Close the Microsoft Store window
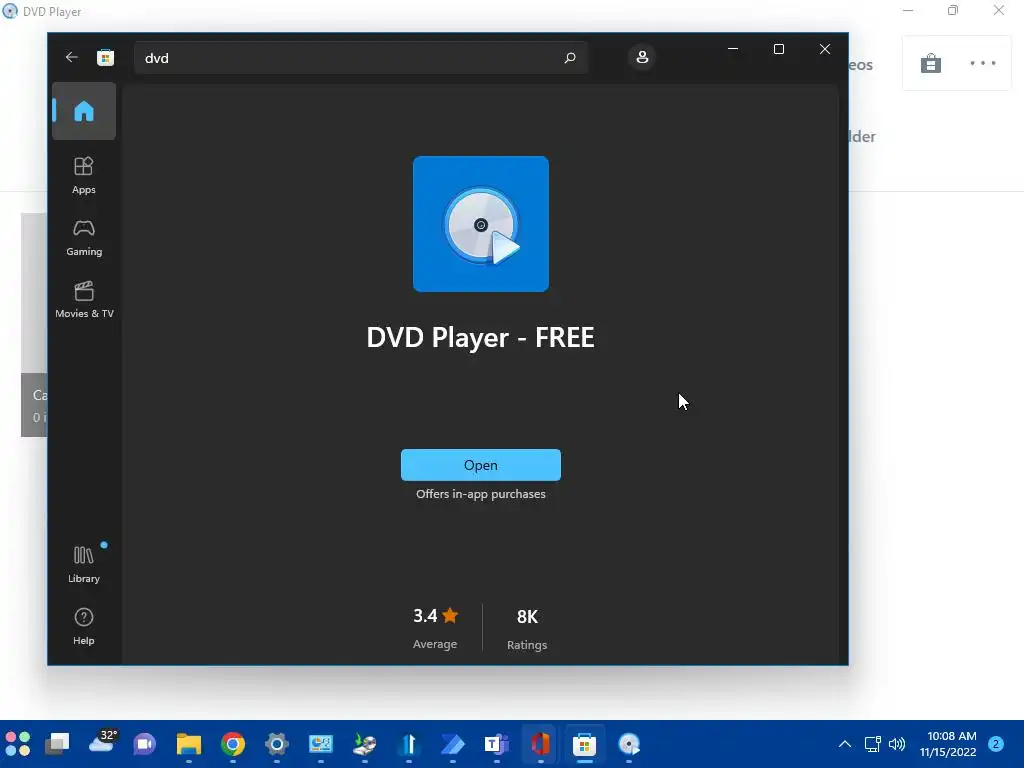This screenshot has height=768, width=1024. point(825,49)
